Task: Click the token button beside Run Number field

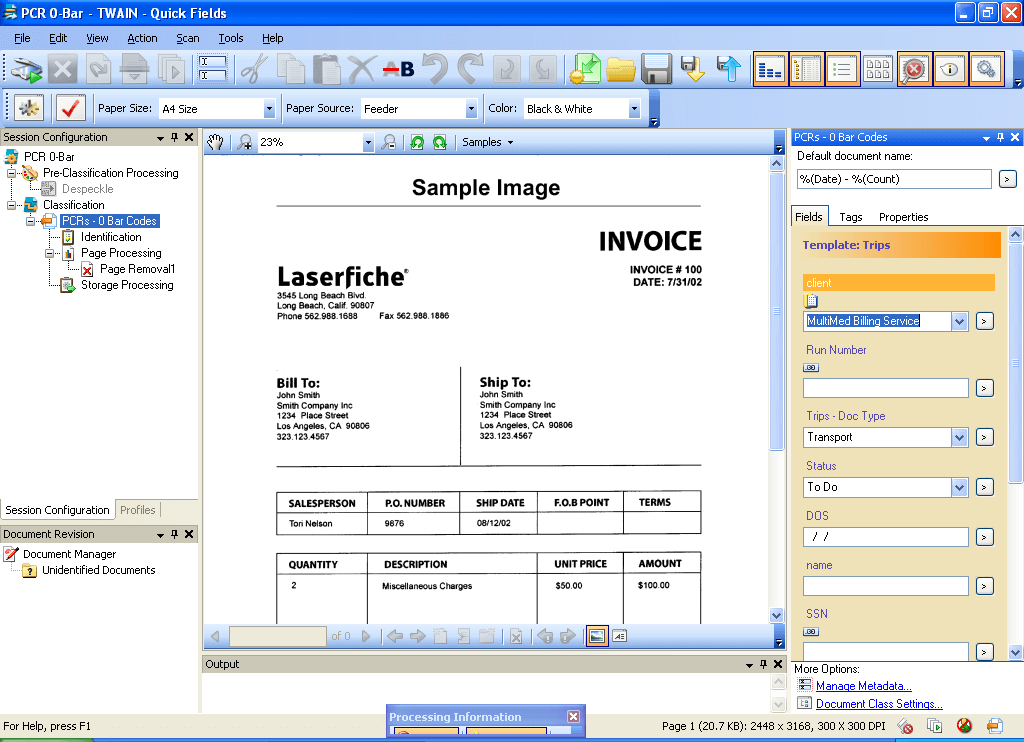Action: (x=985, y=388)
